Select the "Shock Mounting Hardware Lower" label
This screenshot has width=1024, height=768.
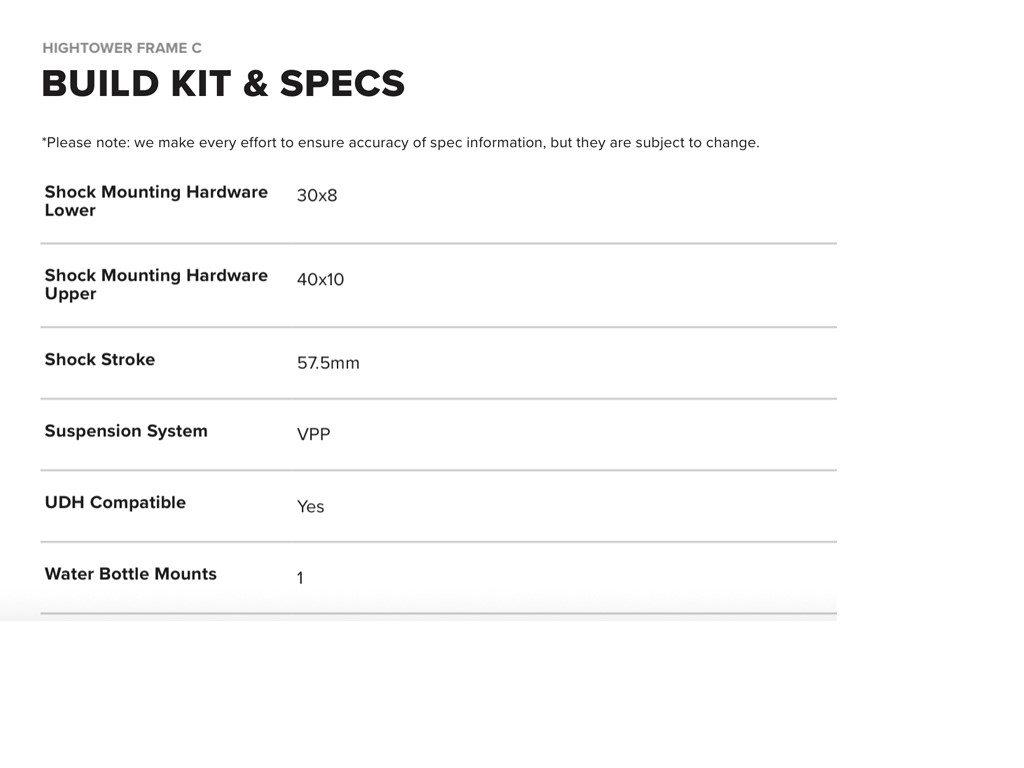[x=156, y=201]
